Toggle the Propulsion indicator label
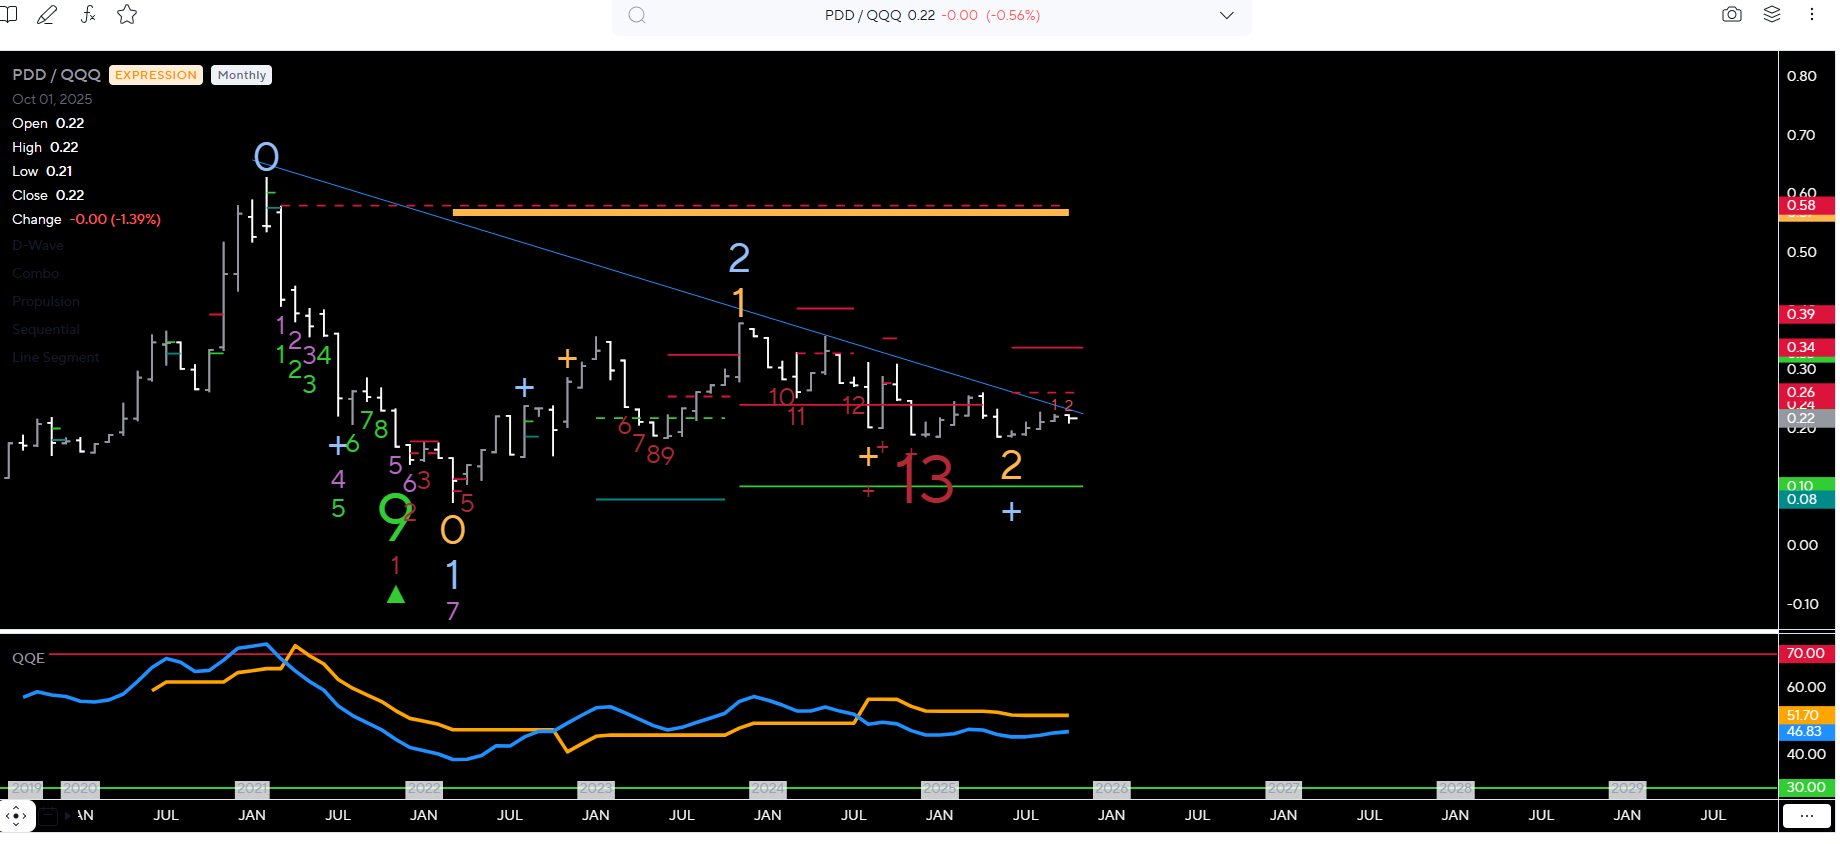Screen dimensions: 1840x844 46,301
